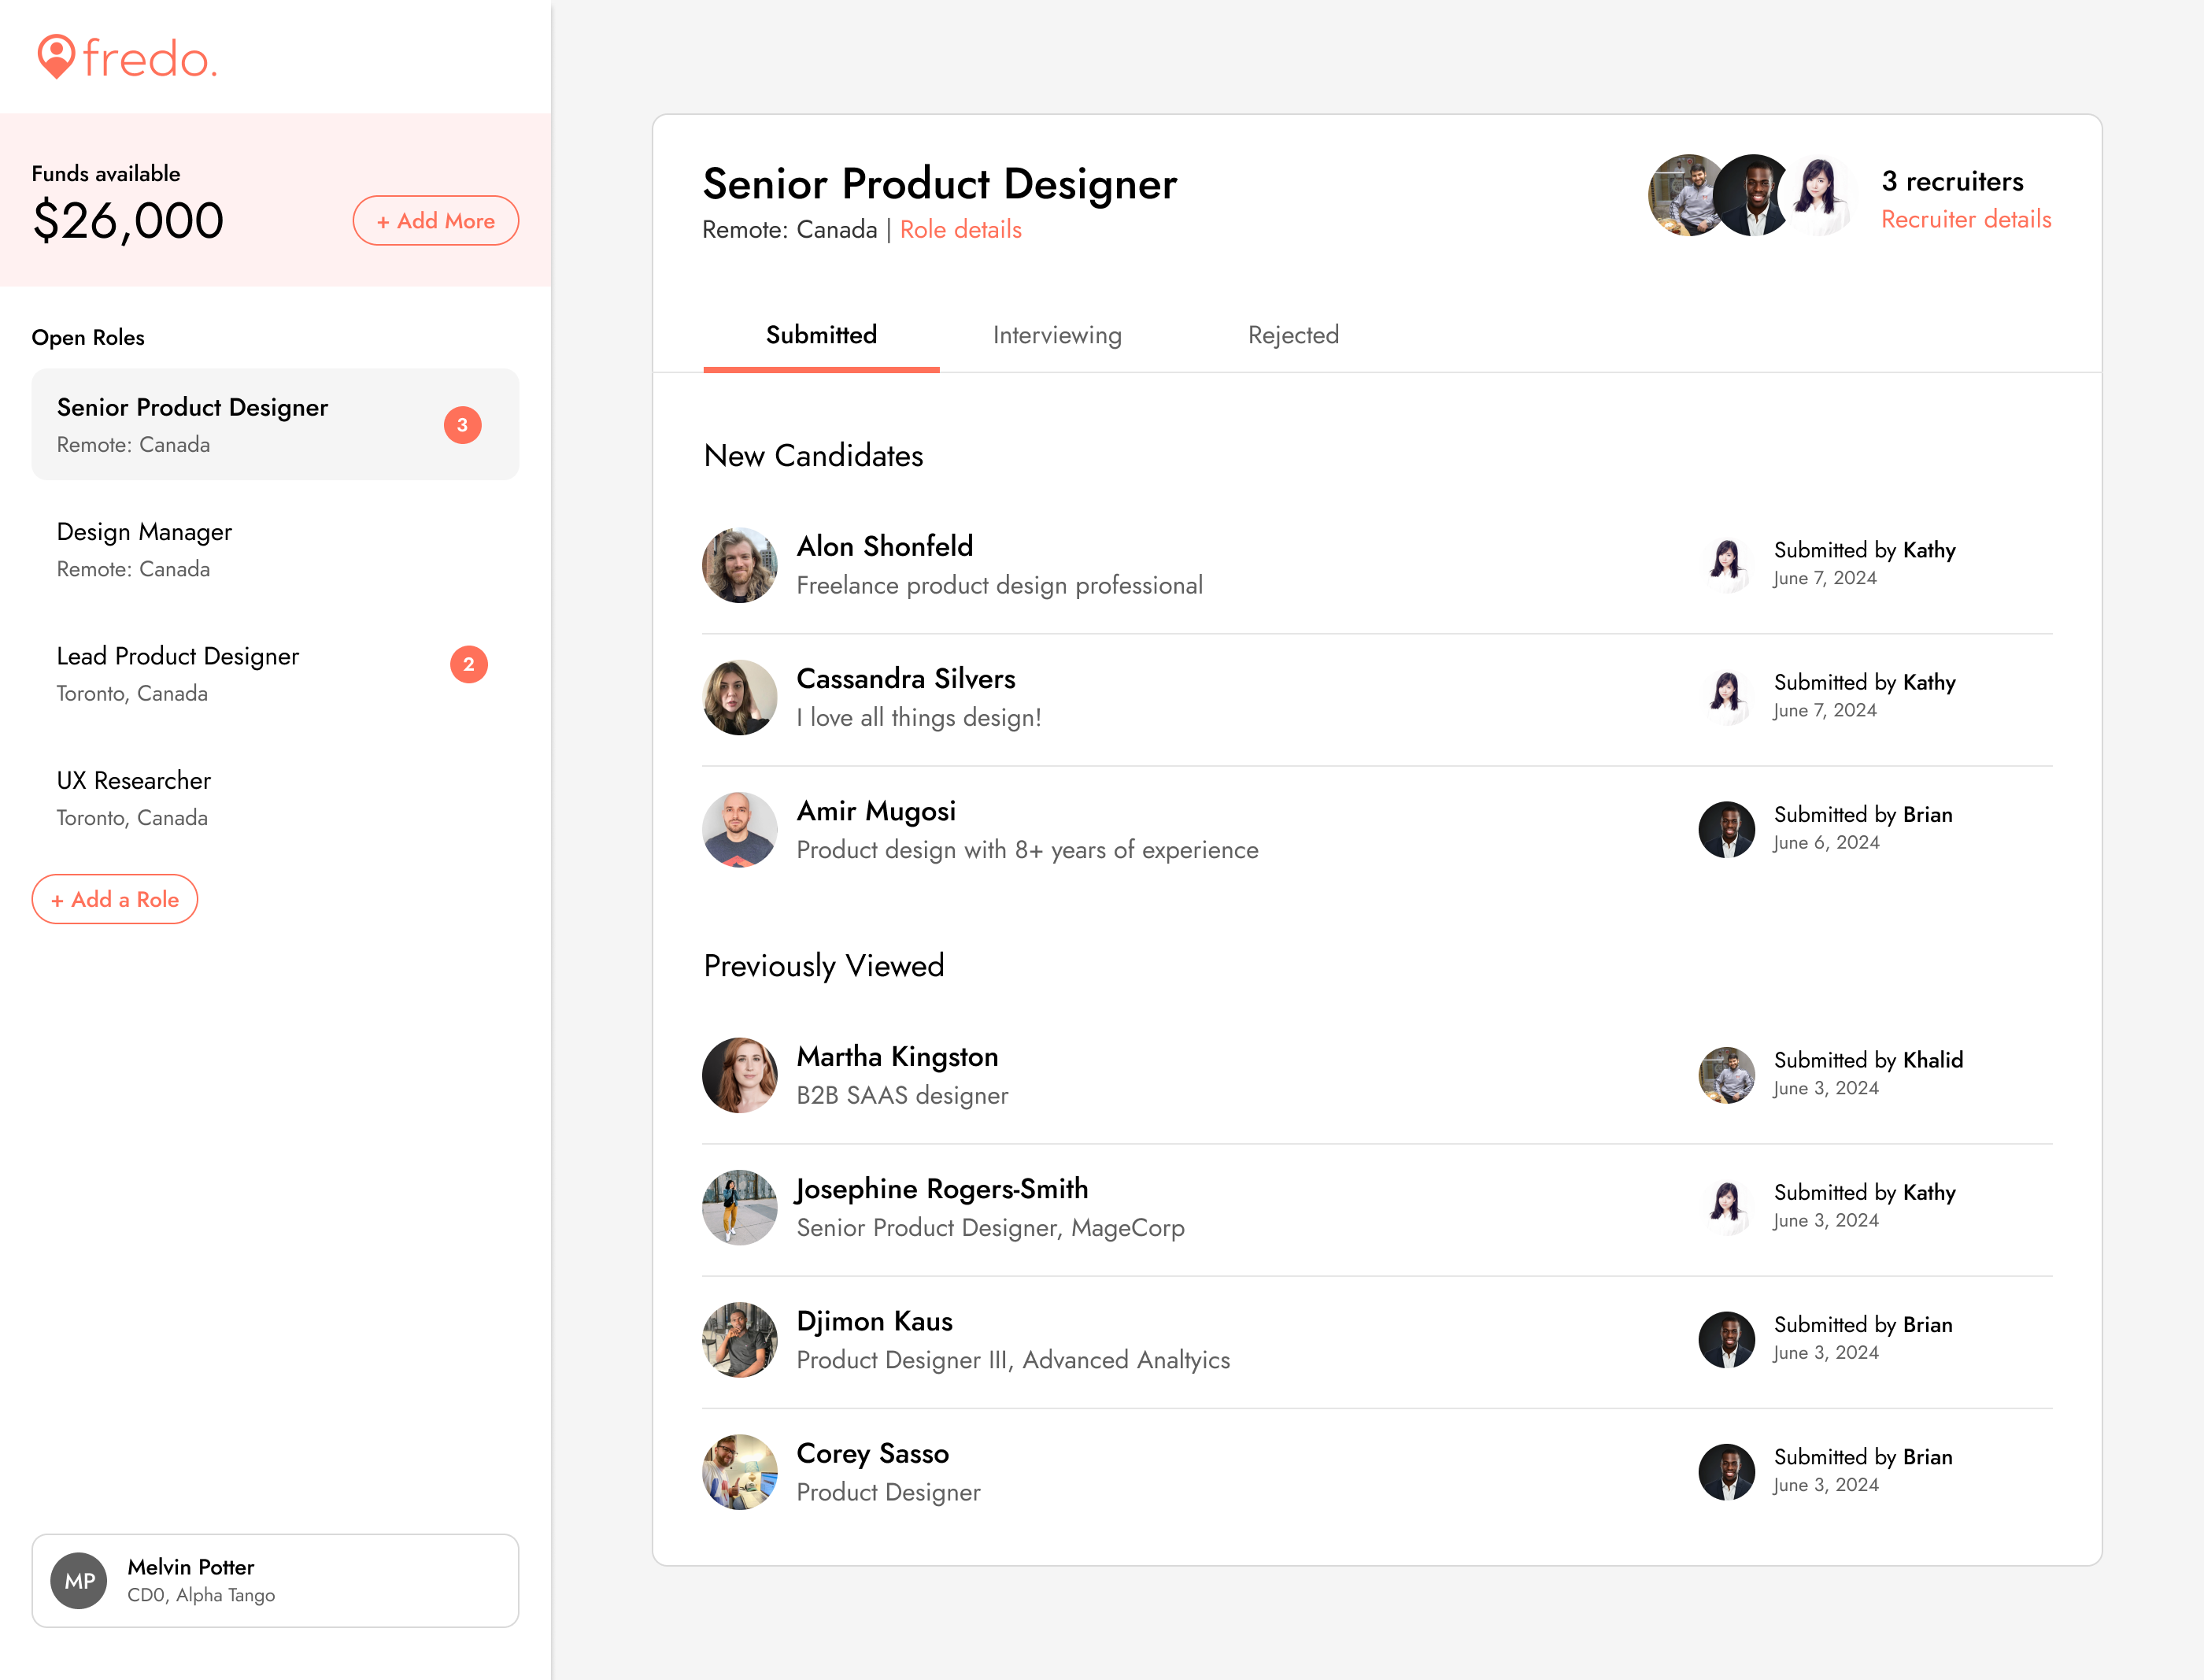
Task: Click Kathy's avatar in Josephine Rogers-Smith's row
Action: [x=1727, y=1207]
